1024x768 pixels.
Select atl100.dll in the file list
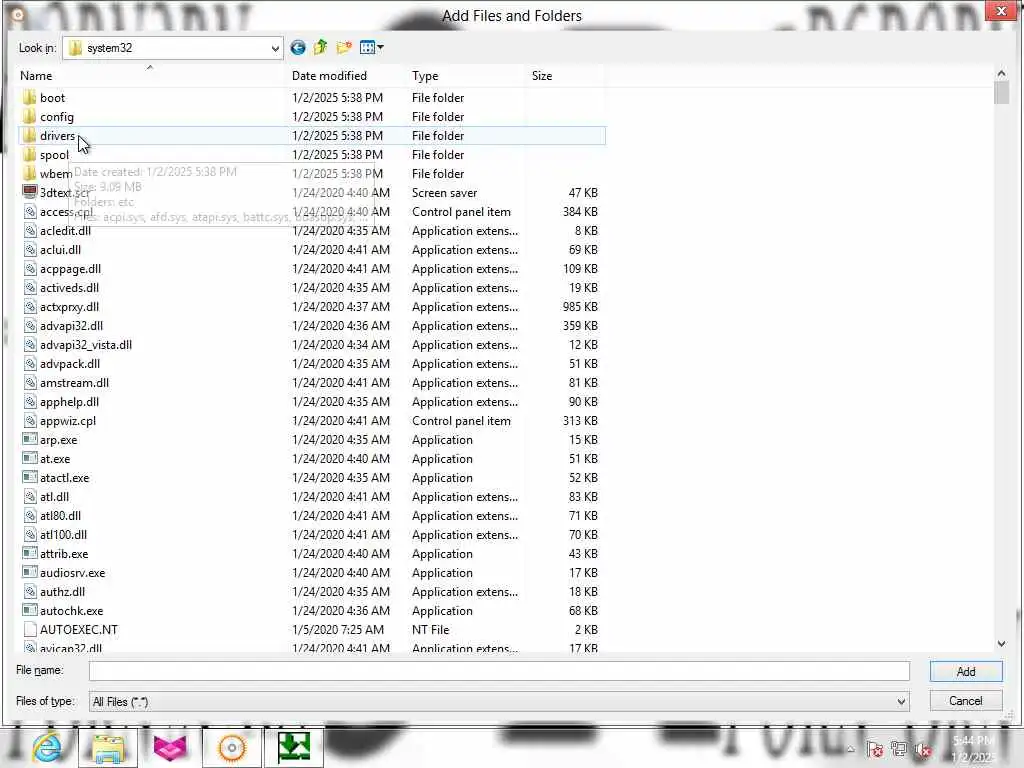tap(63, 534)
